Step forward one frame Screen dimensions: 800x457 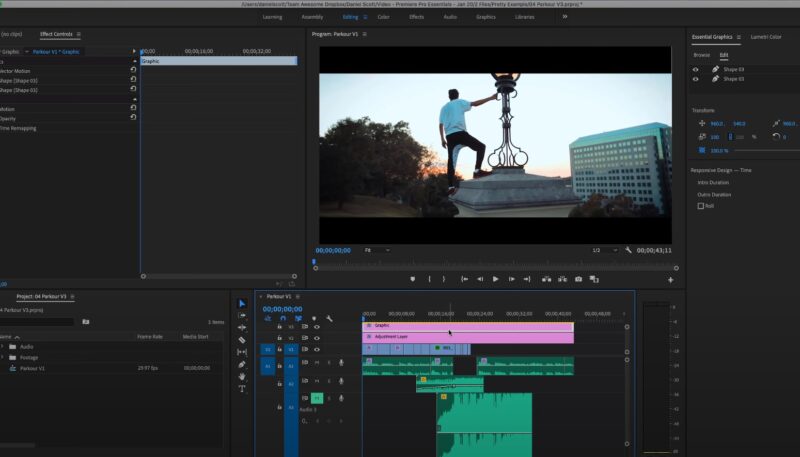coord(511,279)
